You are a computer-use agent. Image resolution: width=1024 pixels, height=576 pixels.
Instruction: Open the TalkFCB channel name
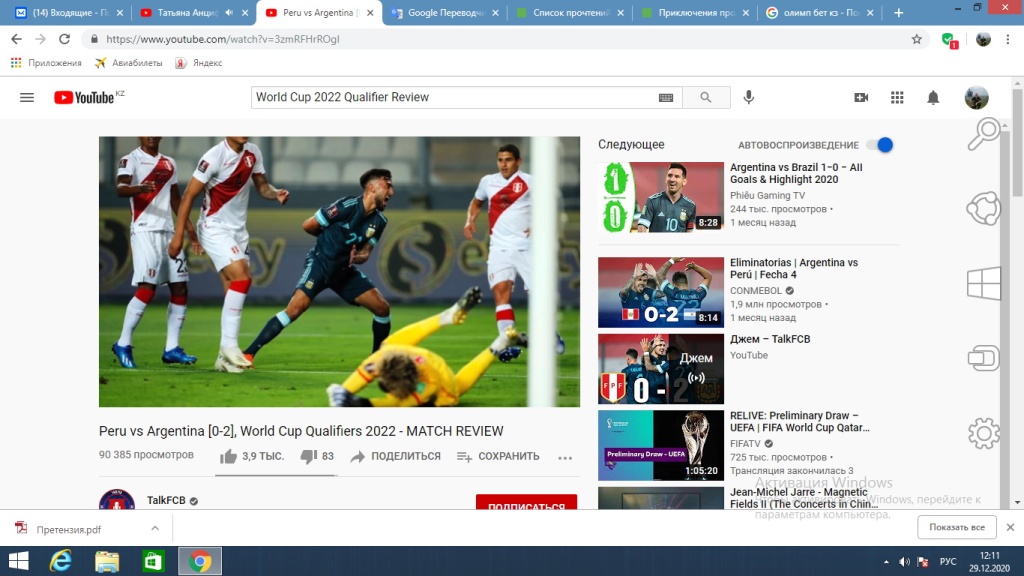(166, 500)
